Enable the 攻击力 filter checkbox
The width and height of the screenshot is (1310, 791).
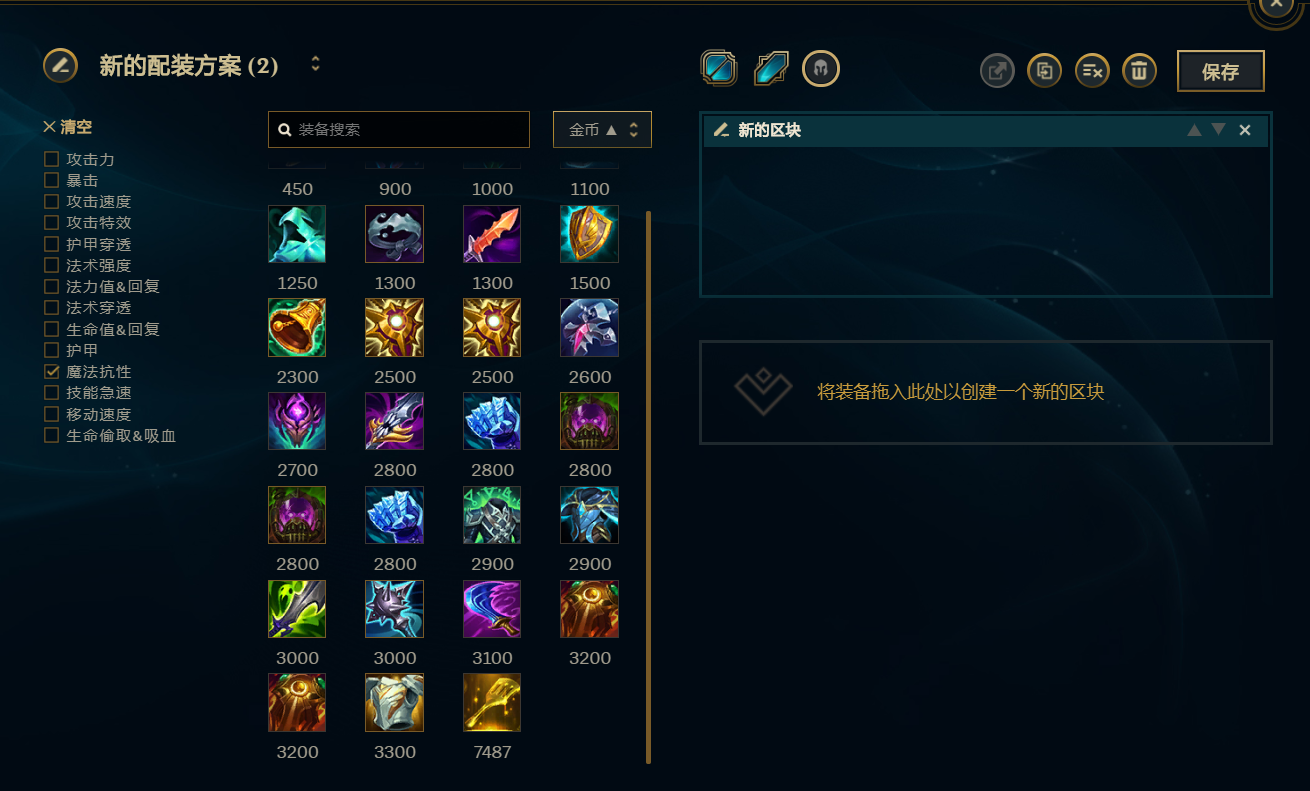(x=52, y=159)
